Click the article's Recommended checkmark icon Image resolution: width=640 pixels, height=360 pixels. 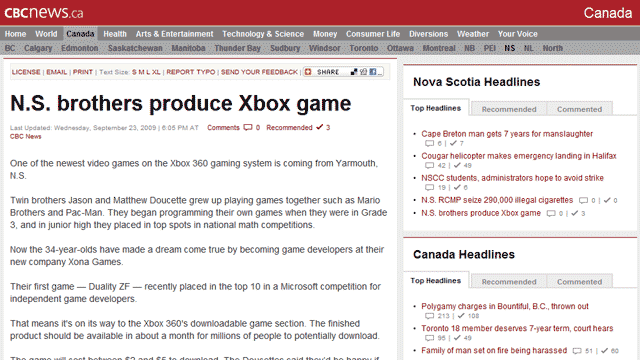320,127
